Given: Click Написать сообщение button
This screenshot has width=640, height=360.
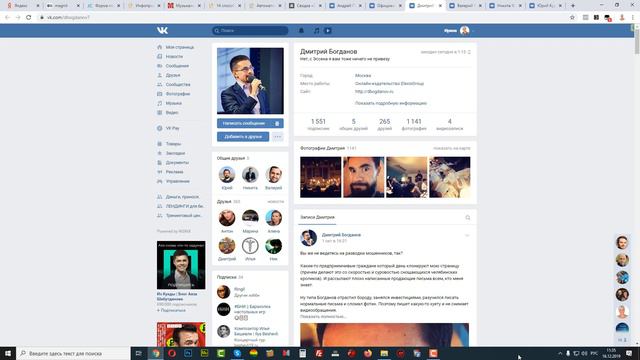Looking at the screenshot, I should [x=244, y=123].
